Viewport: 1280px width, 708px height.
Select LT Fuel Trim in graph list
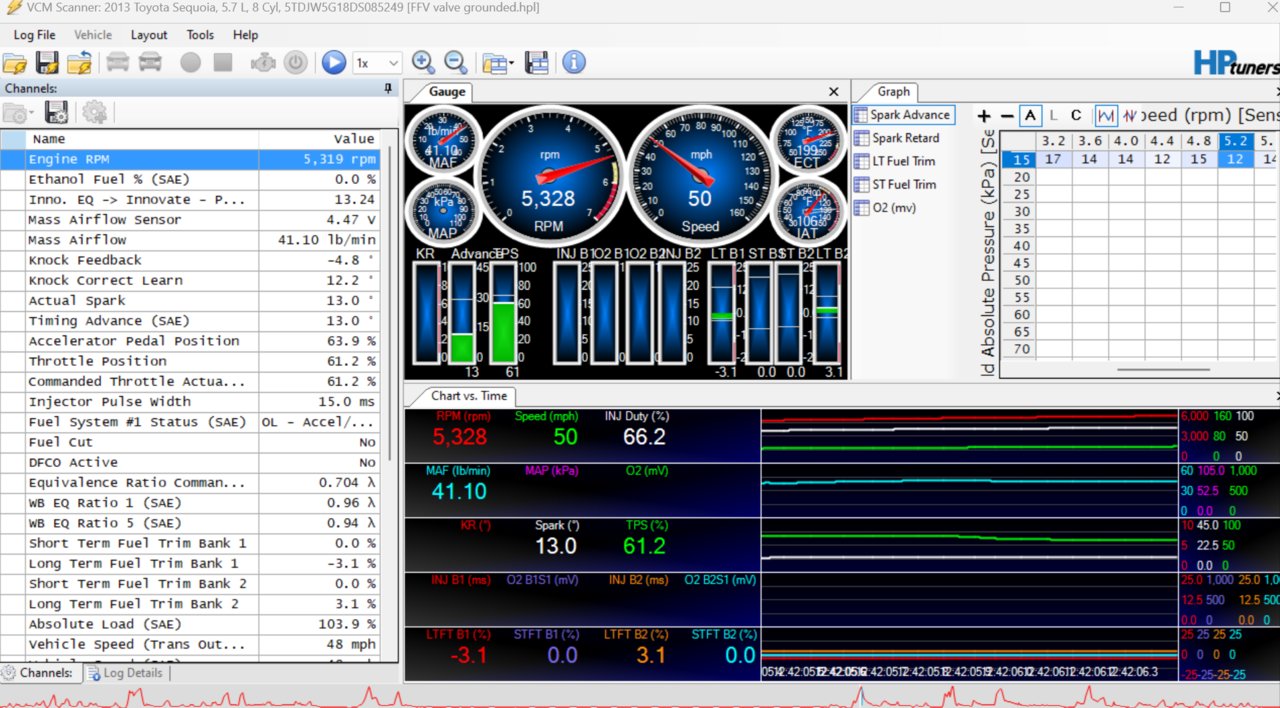click(895, 161)
